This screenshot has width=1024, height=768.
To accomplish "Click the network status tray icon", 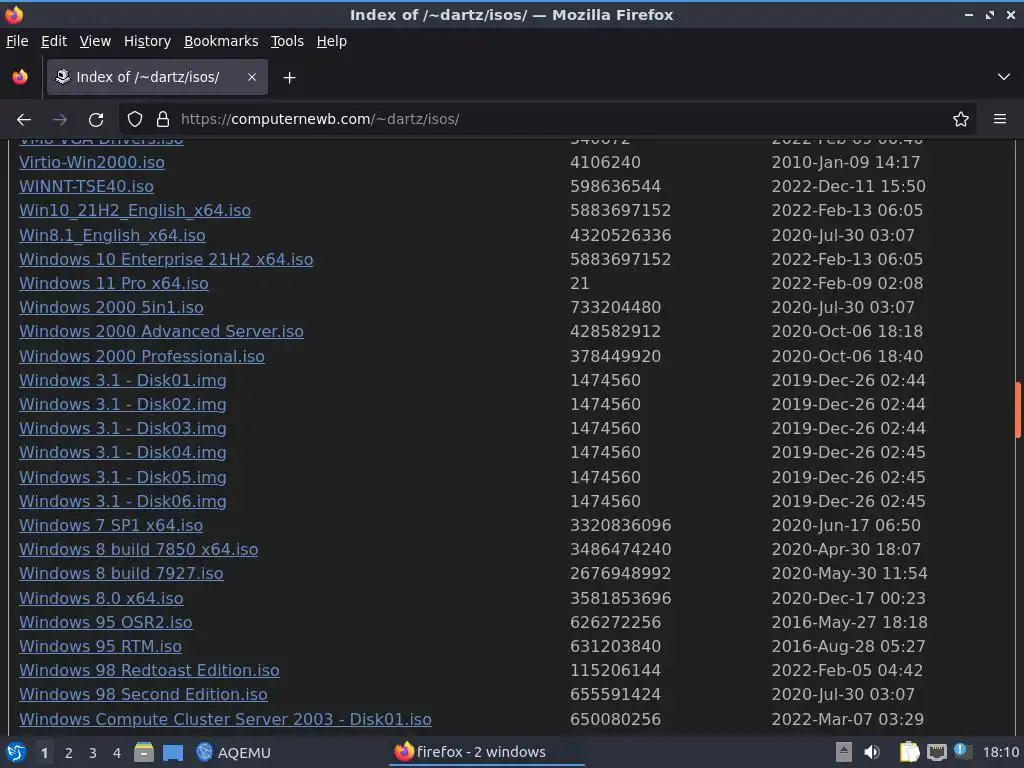I will 936,752.
